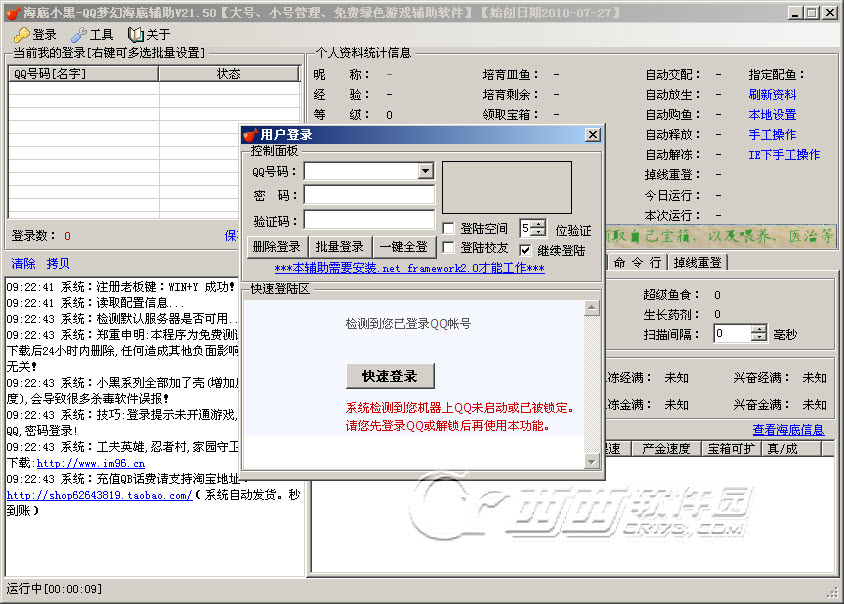
Task: Focus the 密码 password field
Action: pos(369,195)
